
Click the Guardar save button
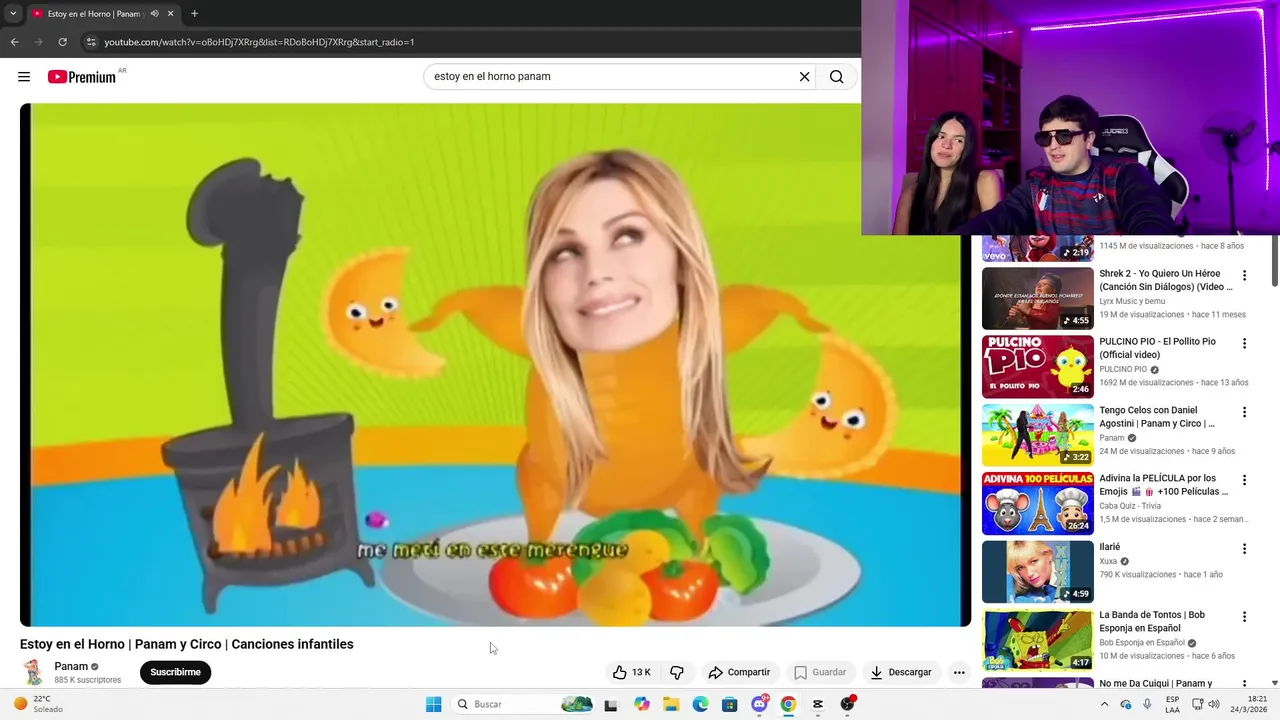(820, 672)
